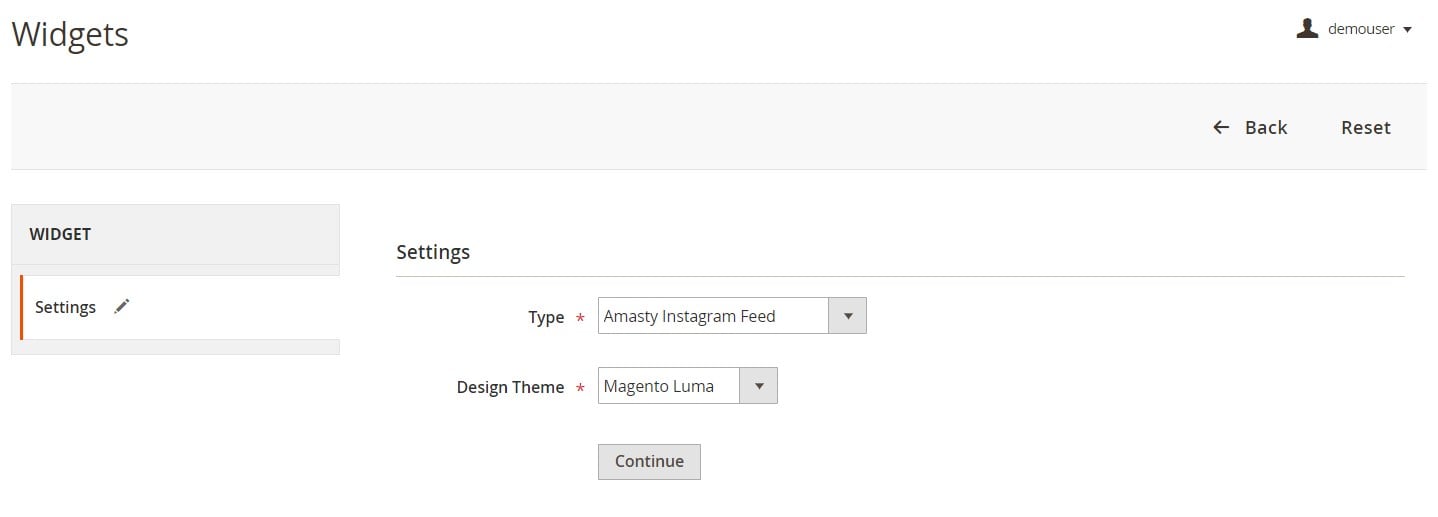Click the Continue button
1438x517 pixels.
[649, 461]
